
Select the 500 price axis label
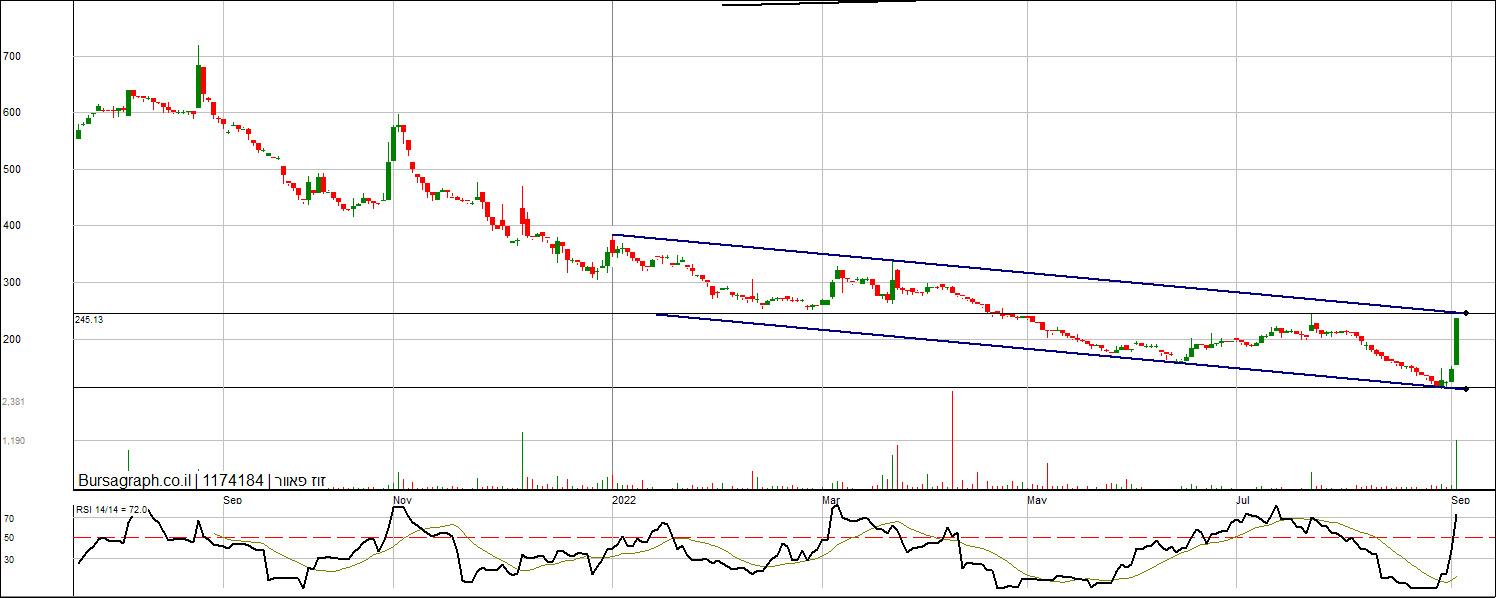[12, 170]
